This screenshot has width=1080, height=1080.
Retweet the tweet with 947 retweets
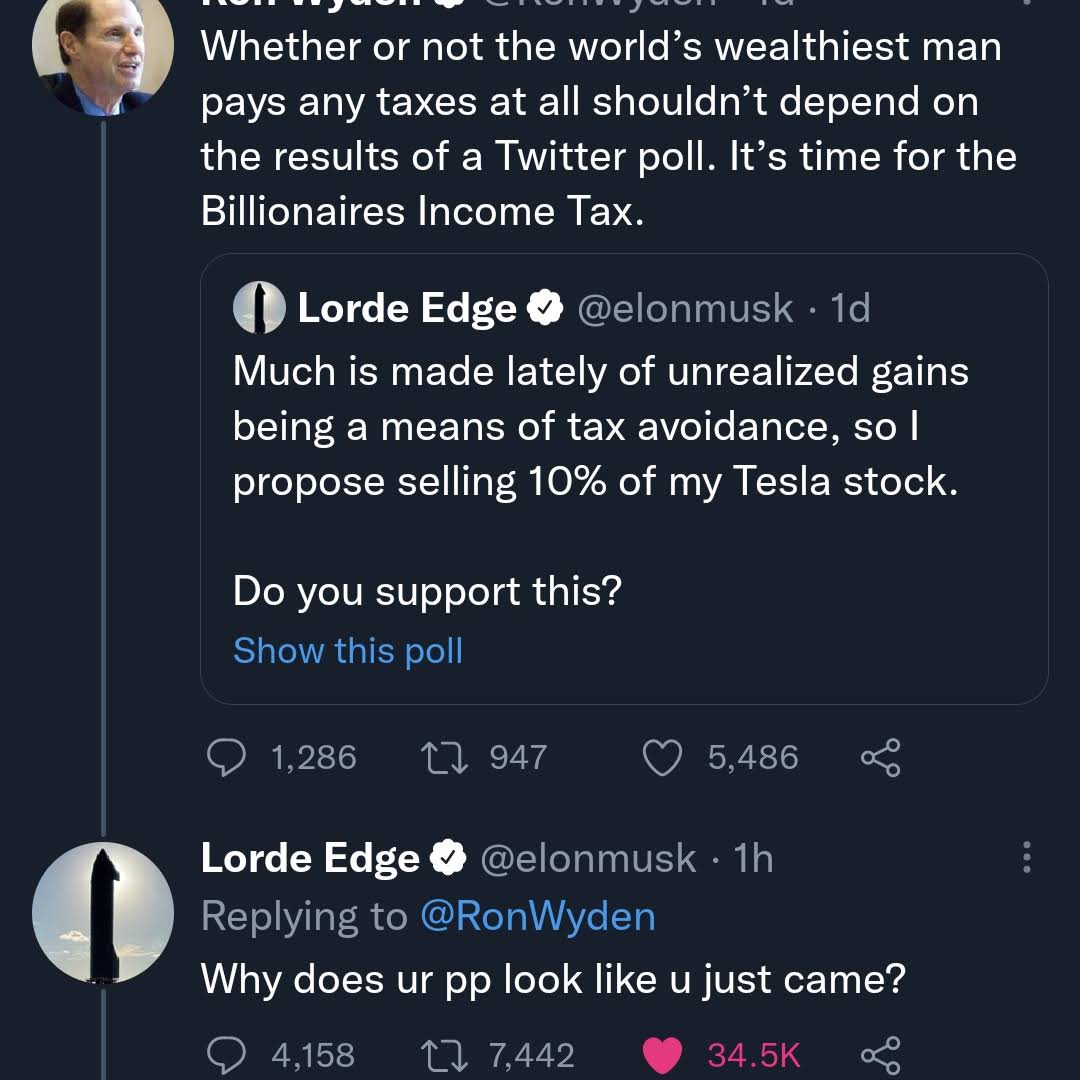pos(445,758)
